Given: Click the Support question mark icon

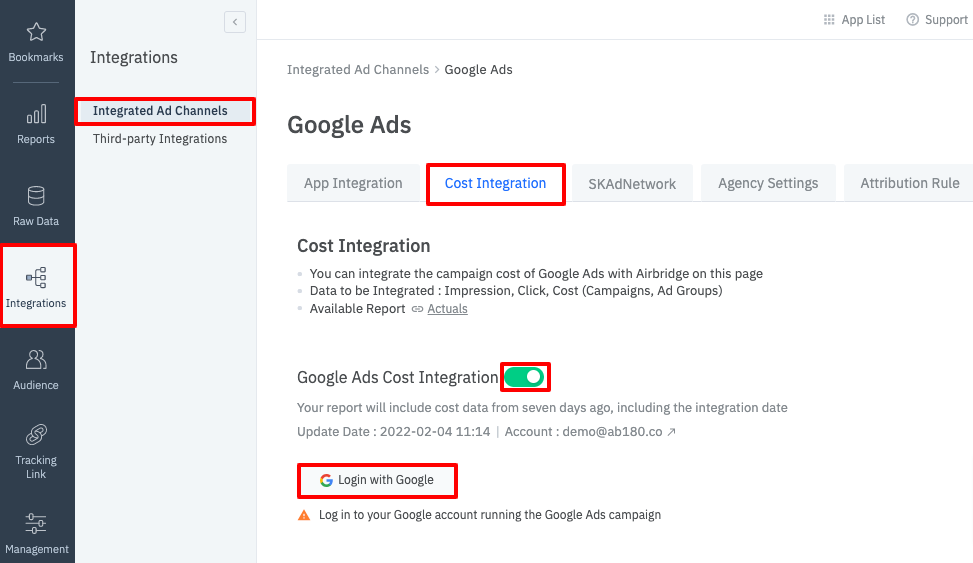Looking at the screenshot, I should [x=912, y=20].
